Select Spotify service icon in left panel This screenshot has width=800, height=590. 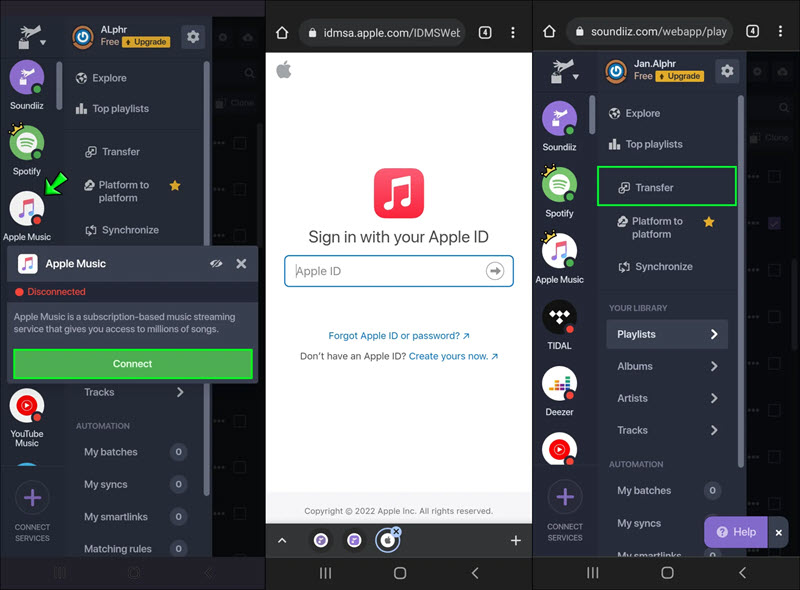click(27, 142)
